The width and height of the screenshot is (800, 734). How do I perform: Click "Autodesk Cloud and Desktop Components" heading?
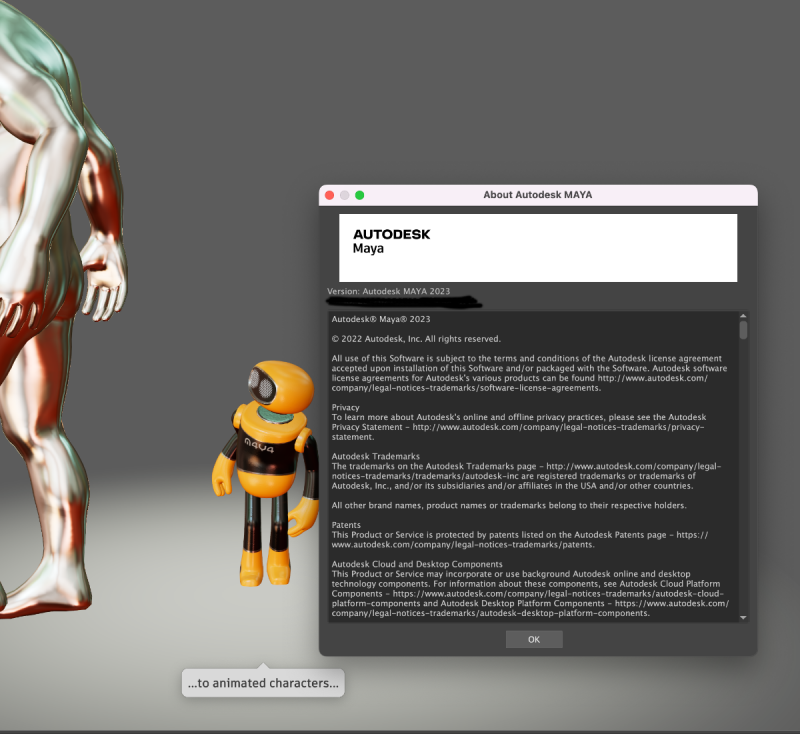click(x=417, y=564)
